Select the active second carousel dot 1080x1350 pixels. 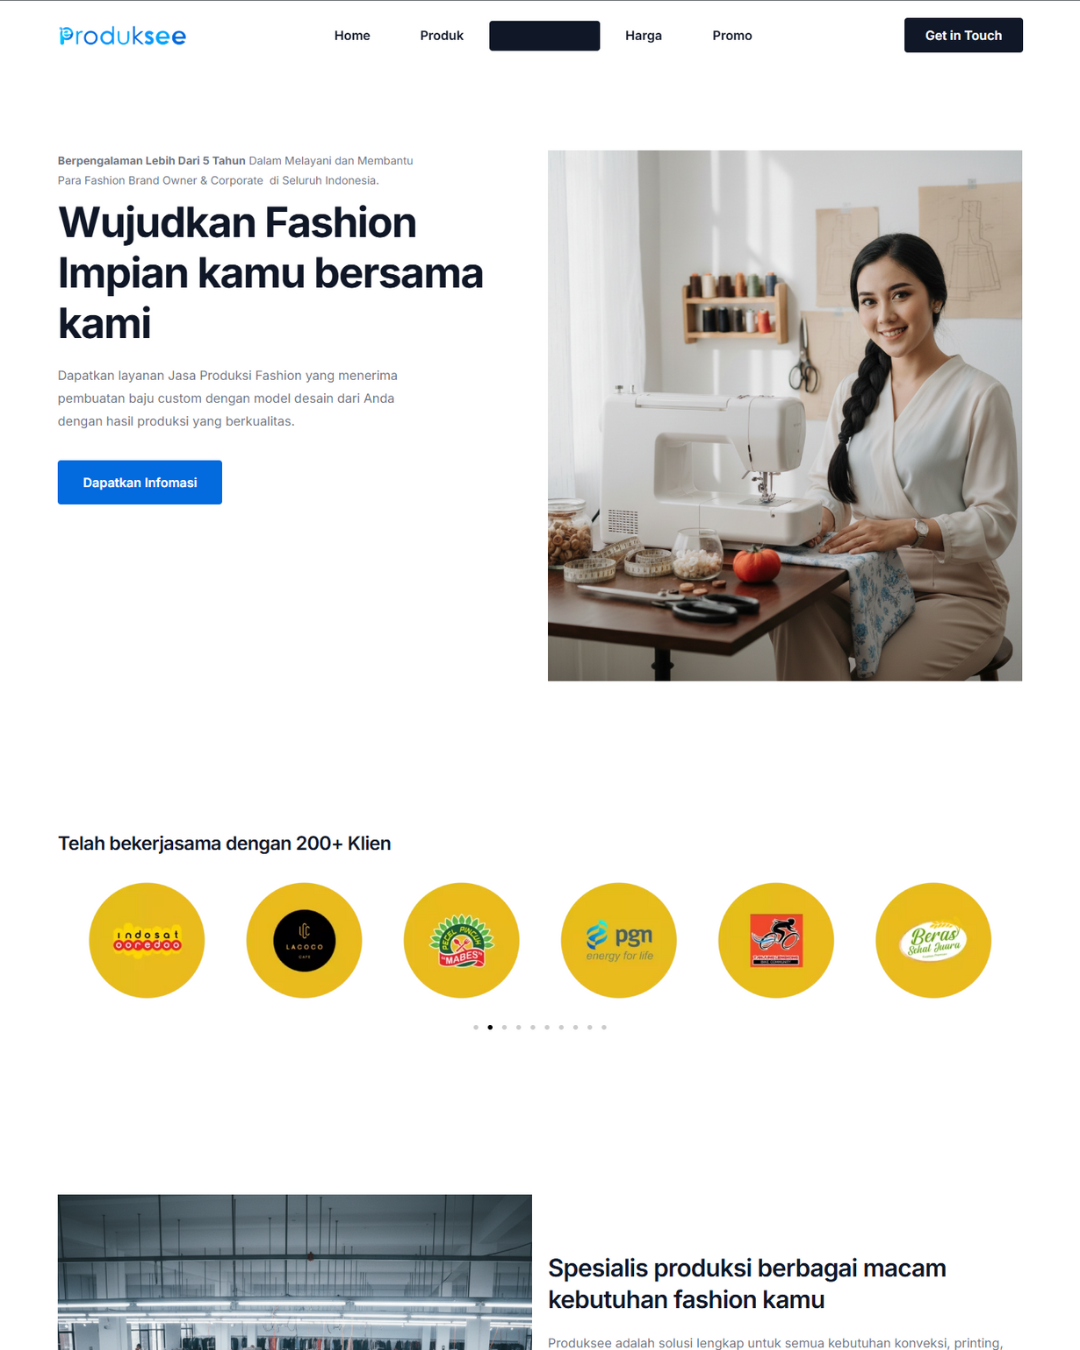(490, 1027)
